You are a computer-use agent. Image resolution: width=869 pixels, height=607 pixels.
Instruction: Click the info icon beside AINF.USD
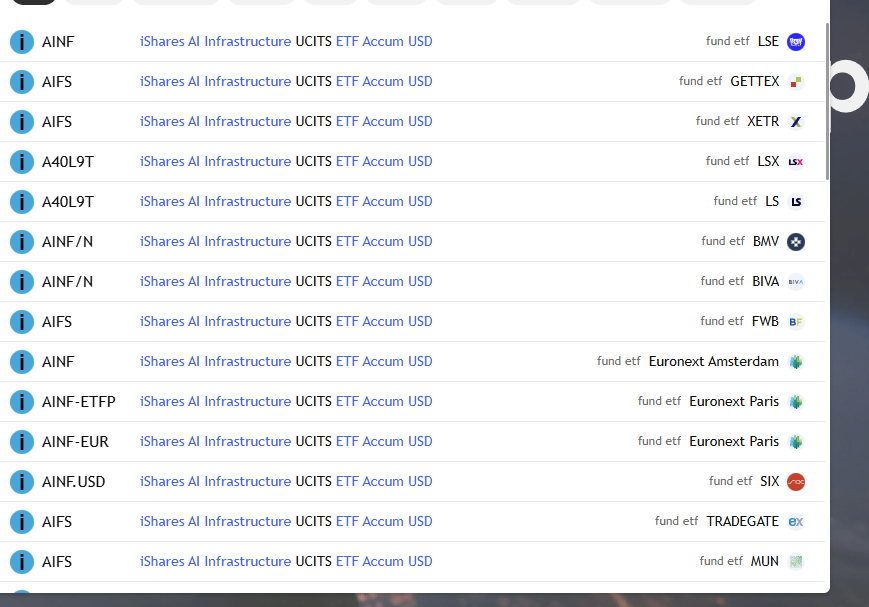tap(22, 482)
